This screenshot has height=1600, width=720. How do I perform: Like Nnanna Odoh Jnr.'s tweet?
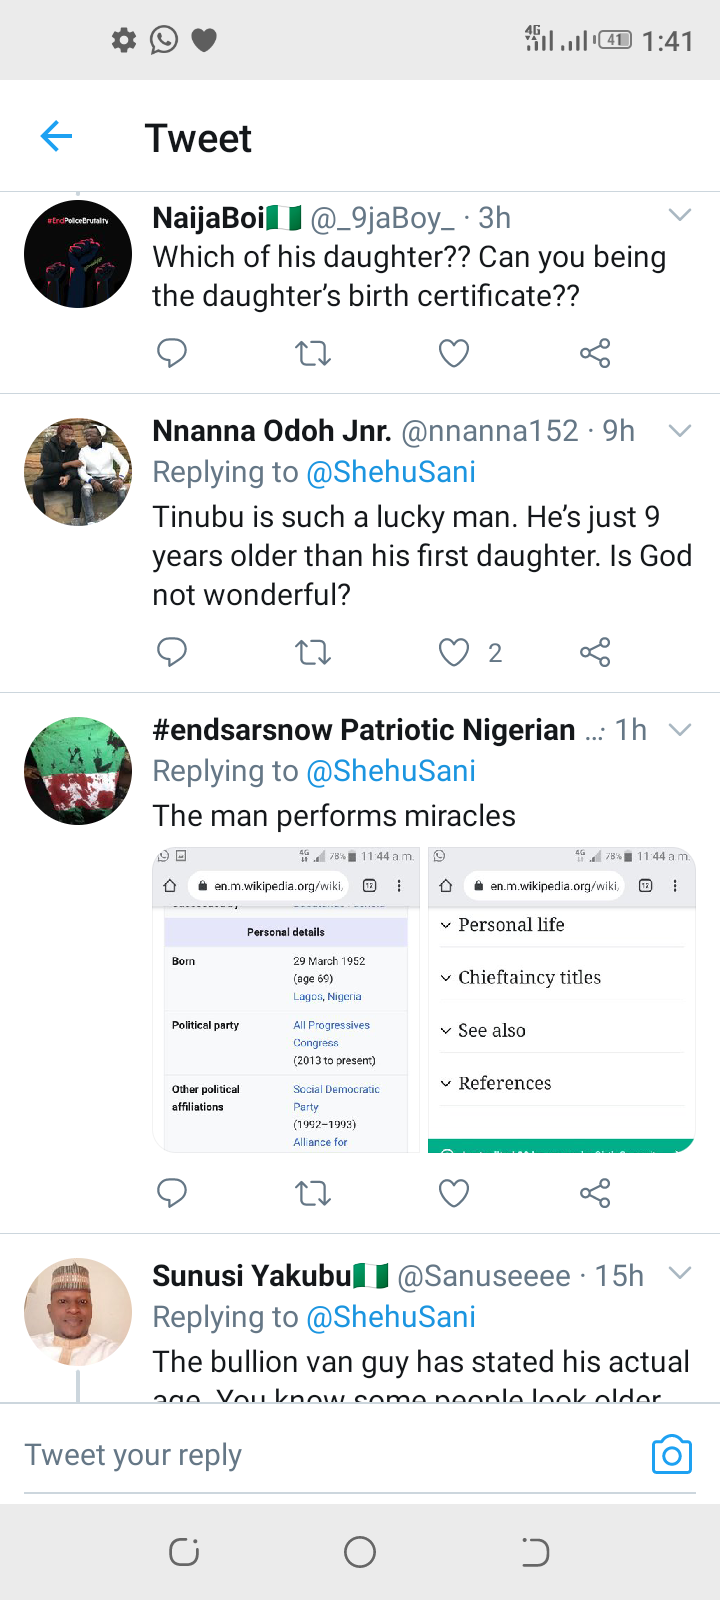(454, 653)
